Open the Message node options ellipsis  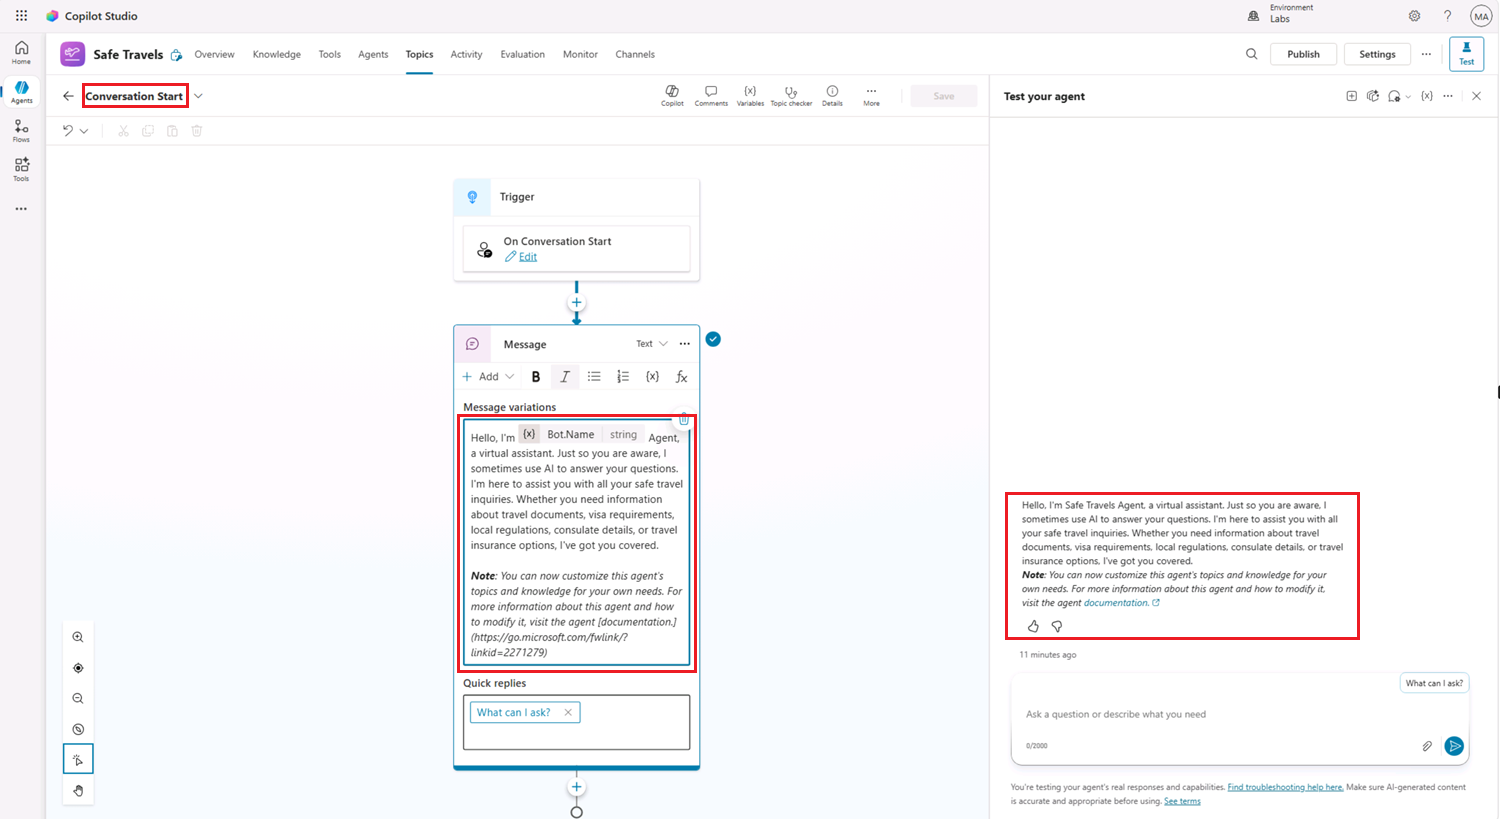coord(685,344)
